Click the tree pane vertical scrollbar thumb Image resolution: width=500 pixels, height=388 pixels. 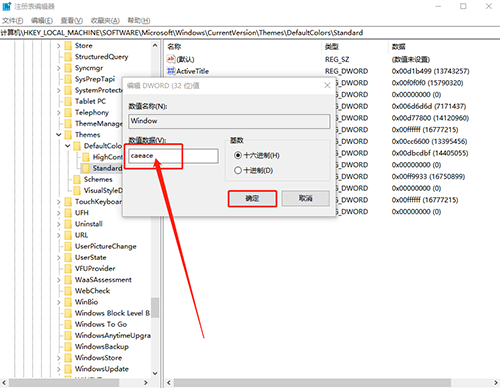click(x=155, y=307)
